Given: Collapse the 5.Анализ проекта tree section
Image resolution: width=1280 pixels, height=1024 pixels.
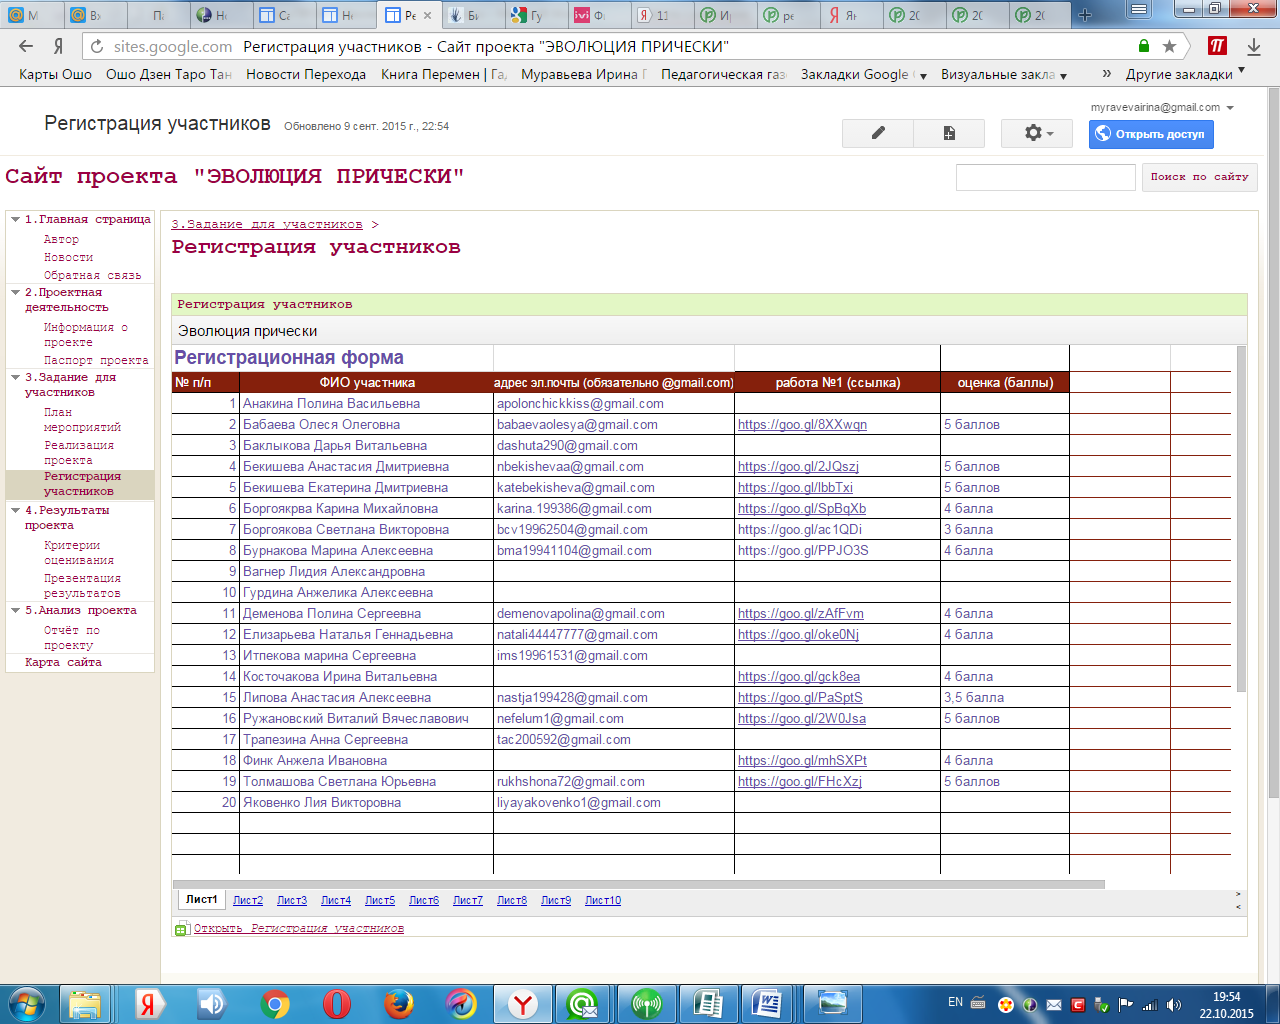Looking at the screenshot, I should (x=15, y=610).
